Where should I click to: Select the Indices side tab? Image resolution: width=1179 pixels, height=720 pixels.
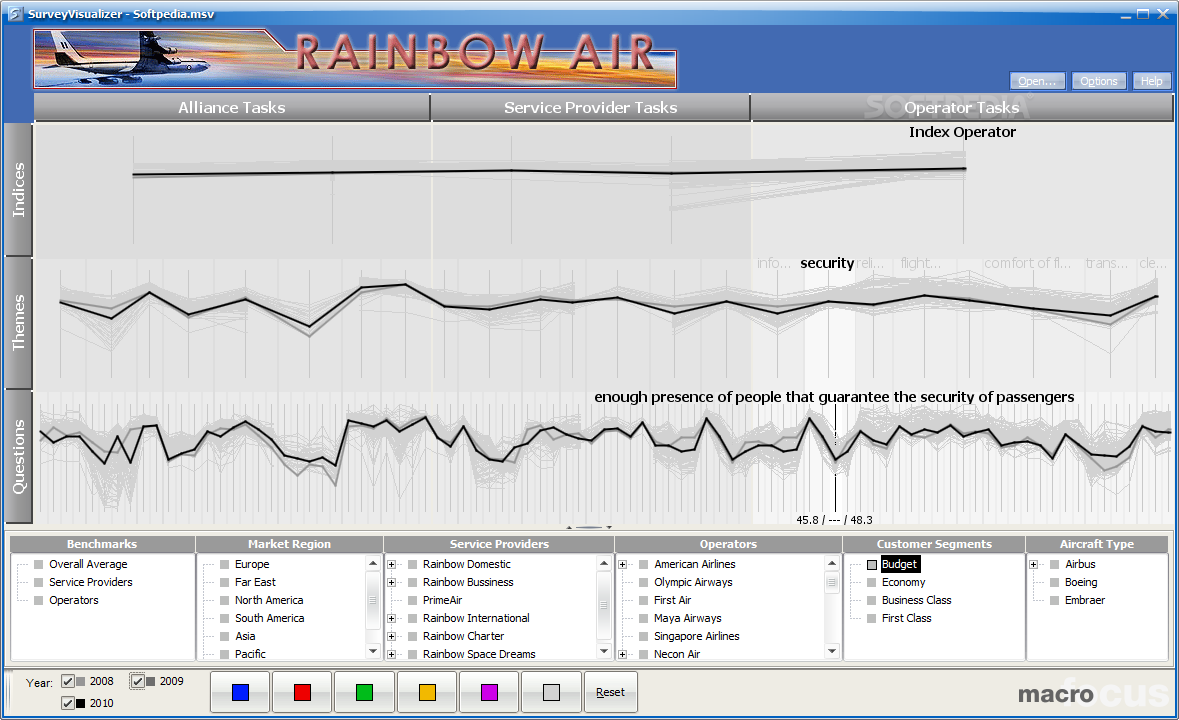click(x=19, y=189)
